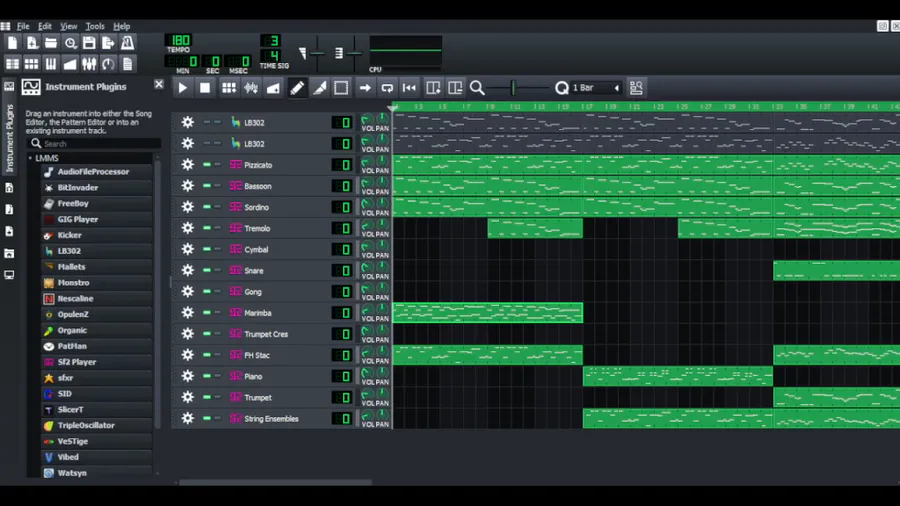900x506 pixels.
Task: Play the song
Action: click(x=183, y=88)
